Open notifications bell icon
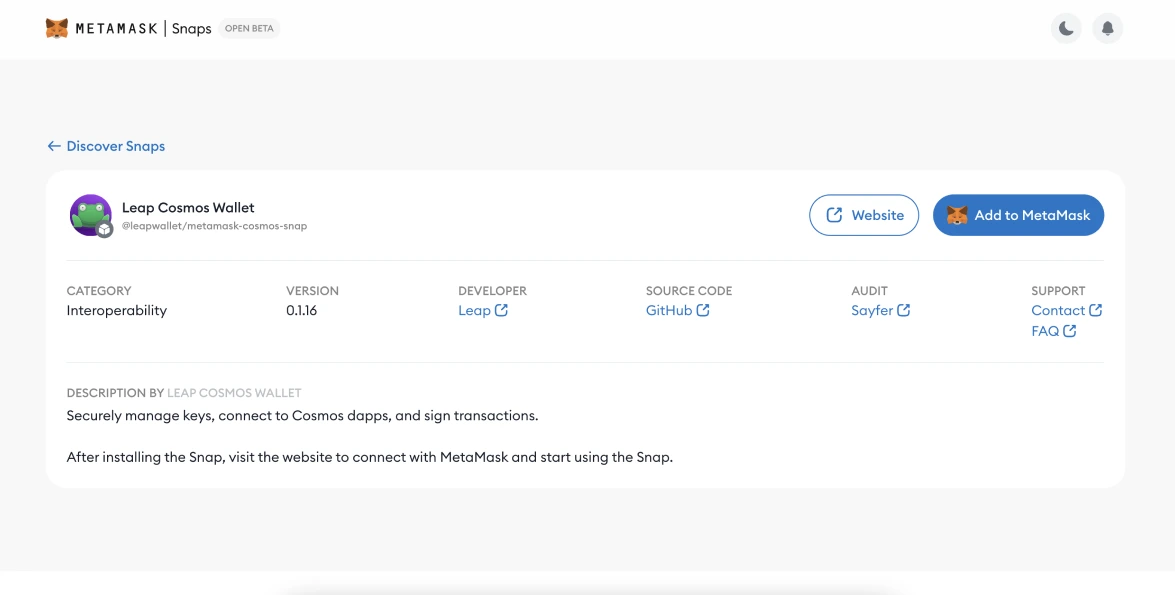Screen dimensions: 1175x595 coord(1108,28)
